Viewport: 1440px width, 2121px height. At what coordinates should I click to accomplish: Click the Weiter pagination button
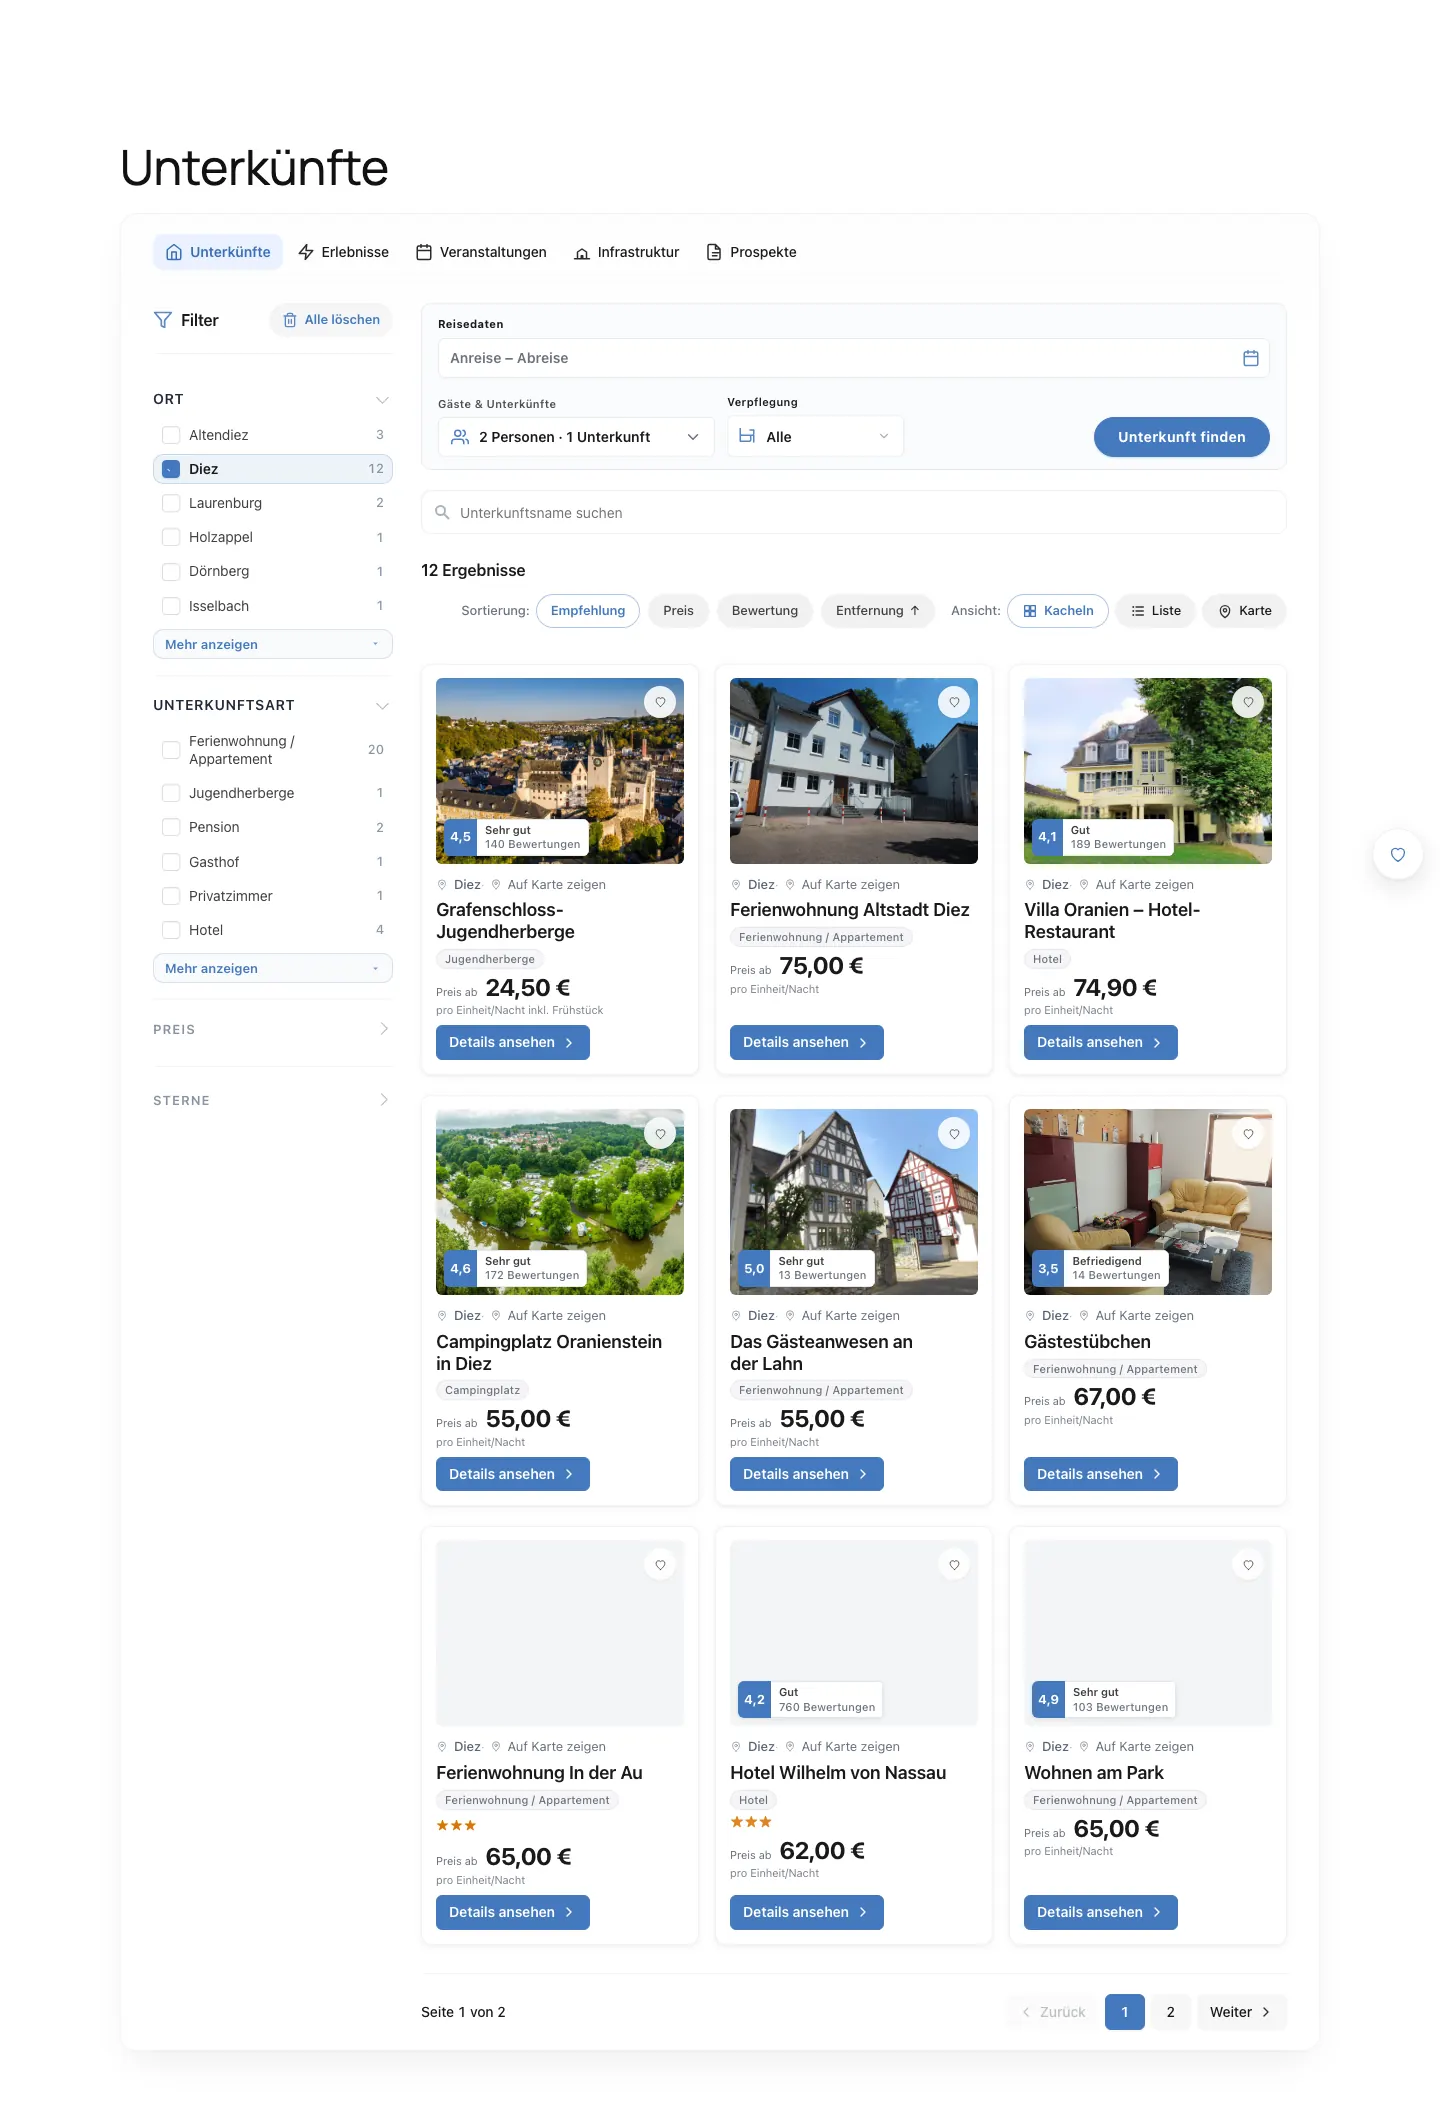pyautogui.click(x=1241, y=2012)
